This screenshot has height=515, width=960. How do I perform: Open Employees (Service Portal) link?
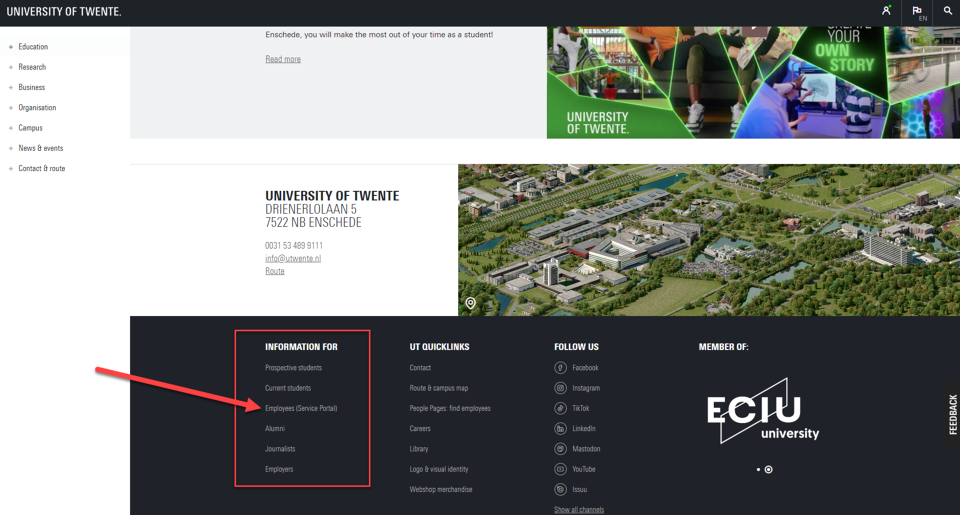(301, 408)
